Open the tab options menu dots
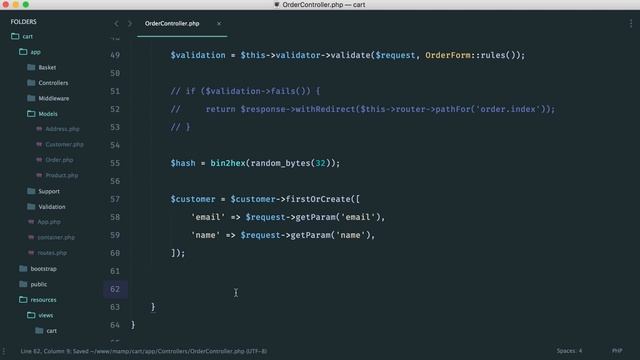Viewport: 640px width, 360px height. (631, 24)
